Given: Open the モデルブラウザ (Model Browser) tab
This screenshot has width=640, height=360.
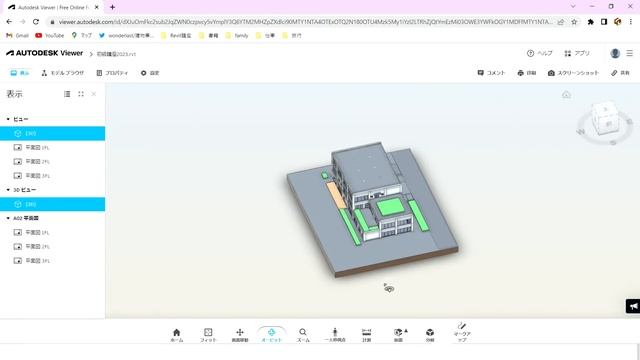Looking at the screenshot, I should click(x=62, y=73).
